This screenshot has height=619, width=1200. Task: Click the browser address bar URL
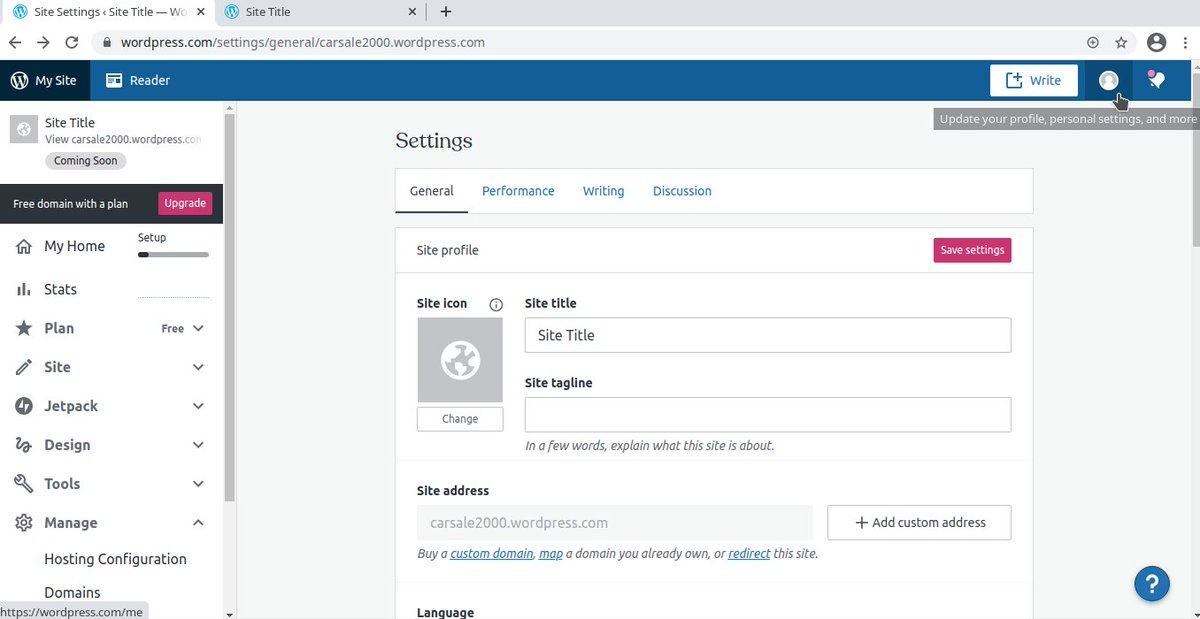[303, 42]
